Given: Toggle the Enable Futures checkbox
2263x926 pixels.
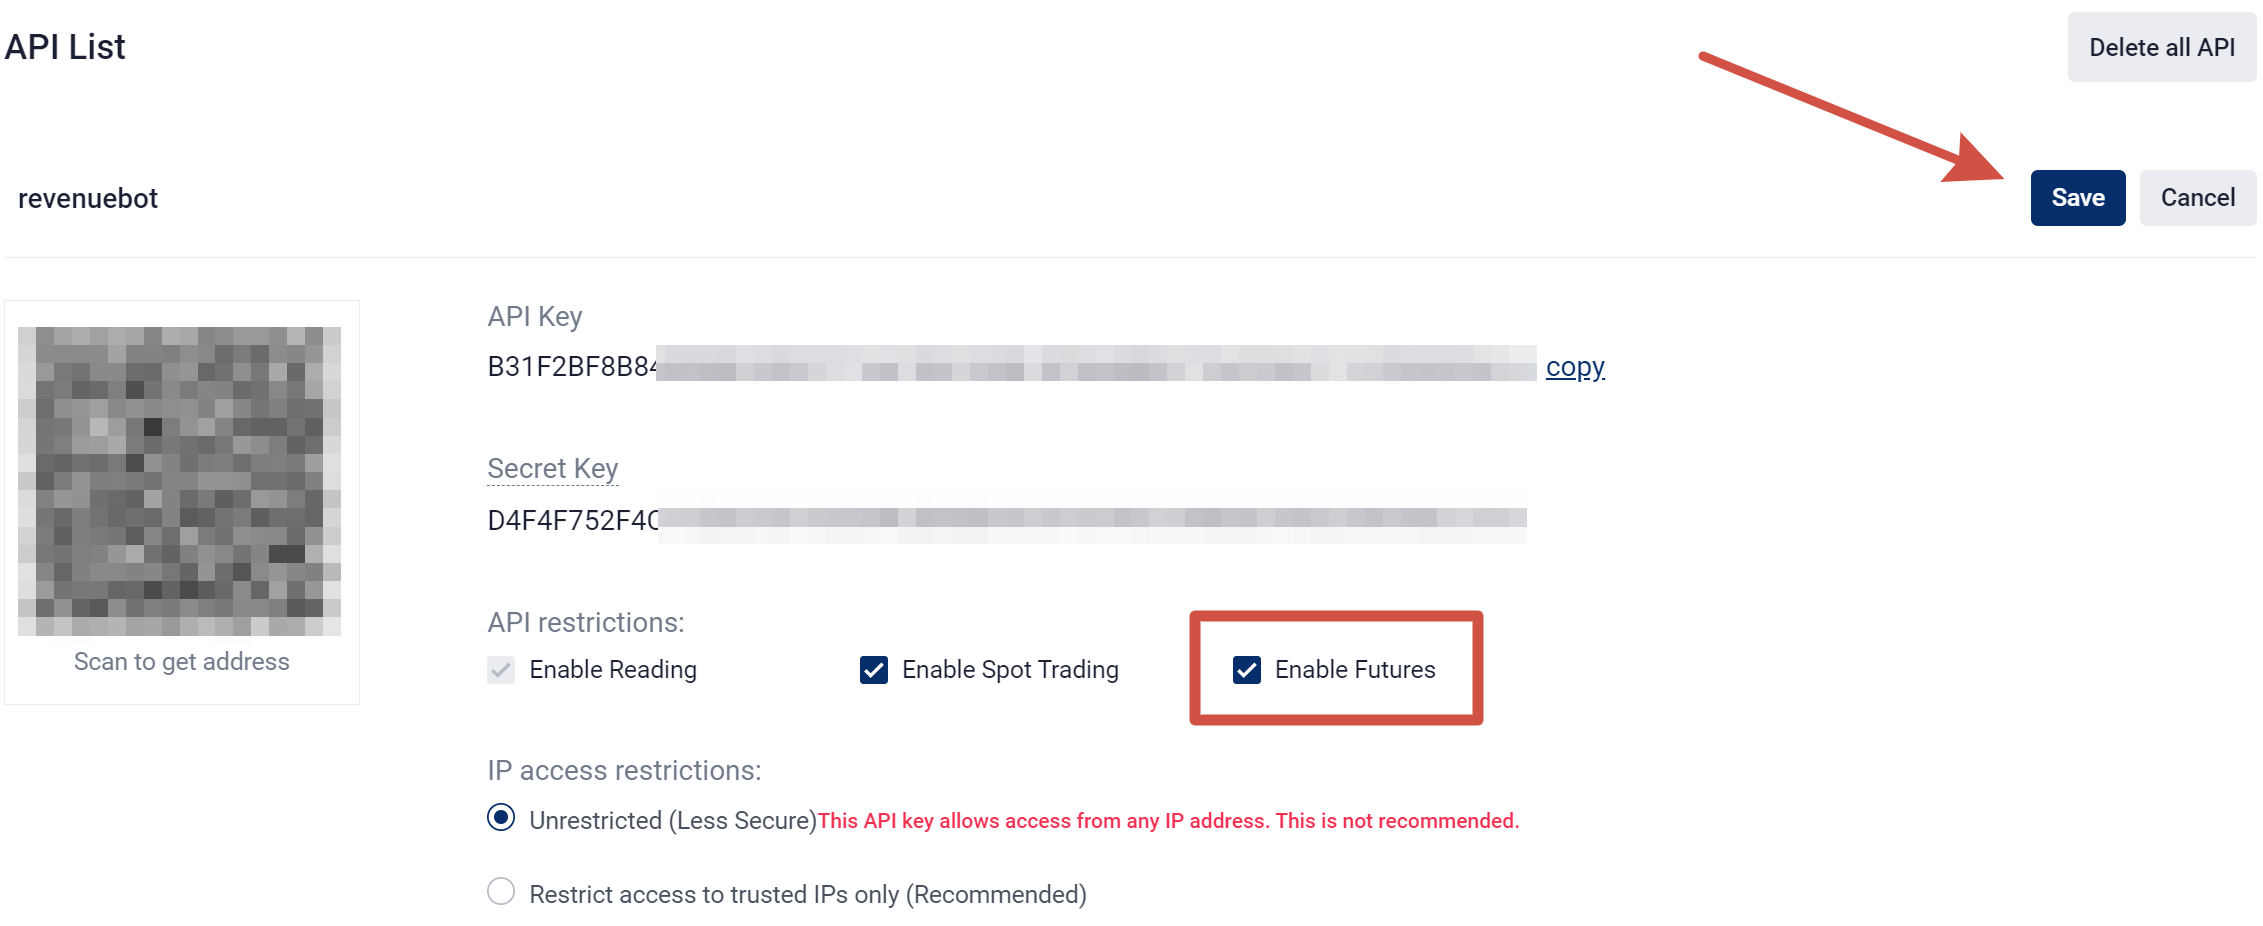Looking at the screenshot, I should click(1246, 670).
